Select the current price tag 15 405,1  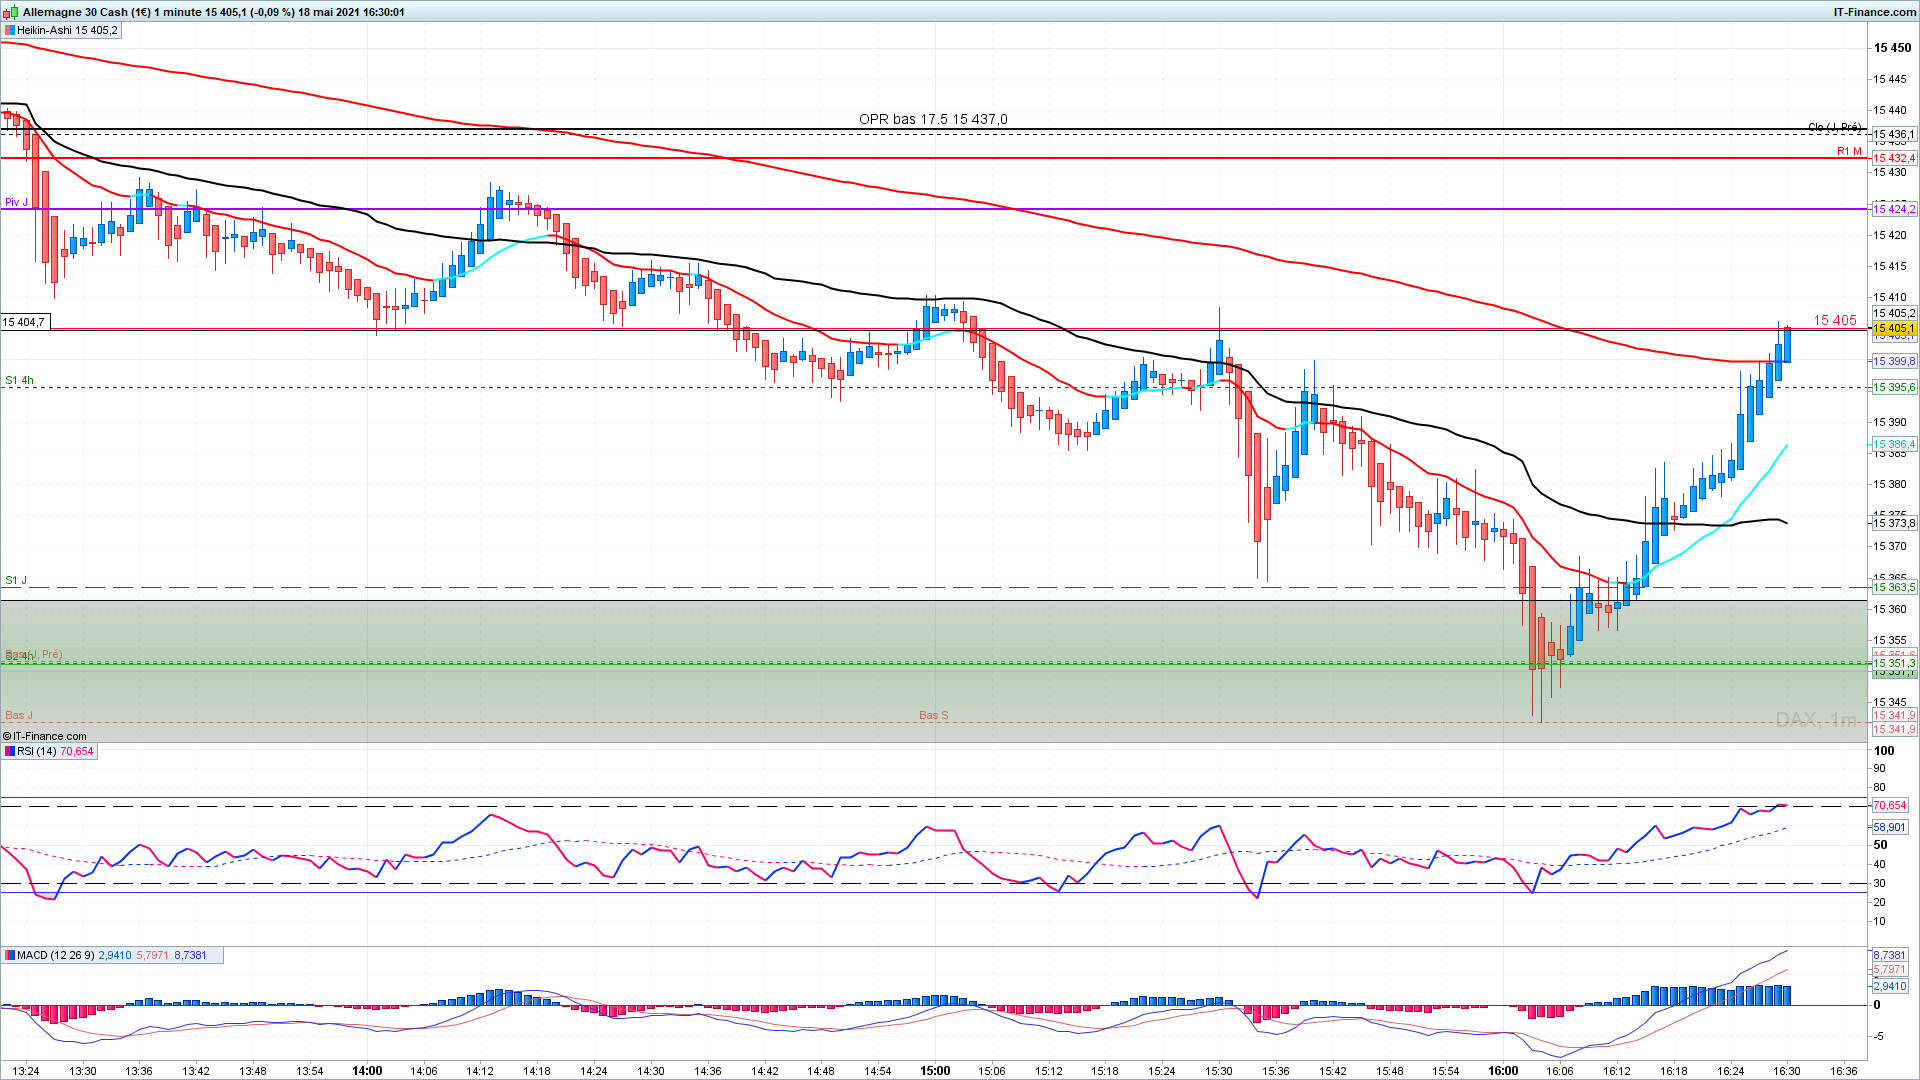pos(1893,328)
